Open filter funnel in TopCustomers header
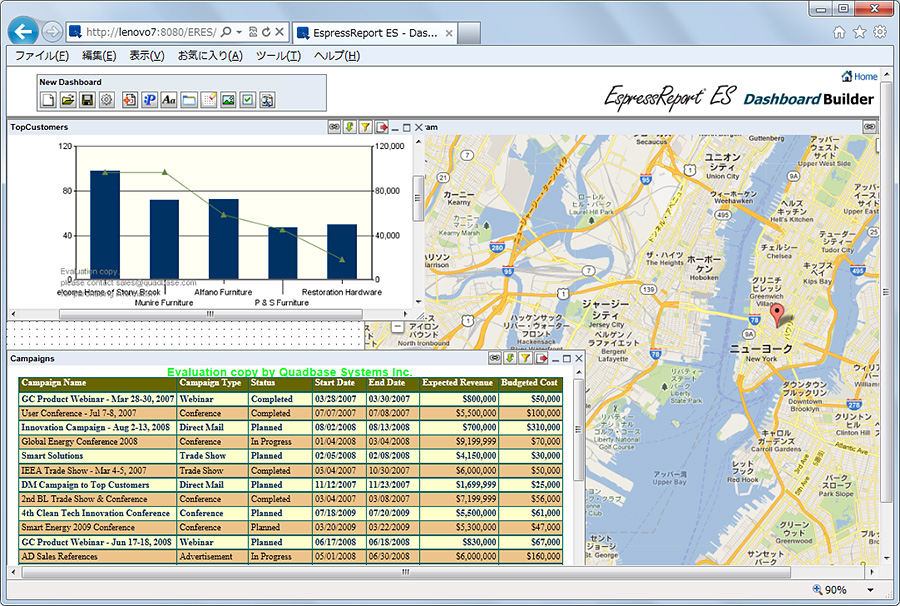Screen dimensions: 900x606 tap(365, 127)
